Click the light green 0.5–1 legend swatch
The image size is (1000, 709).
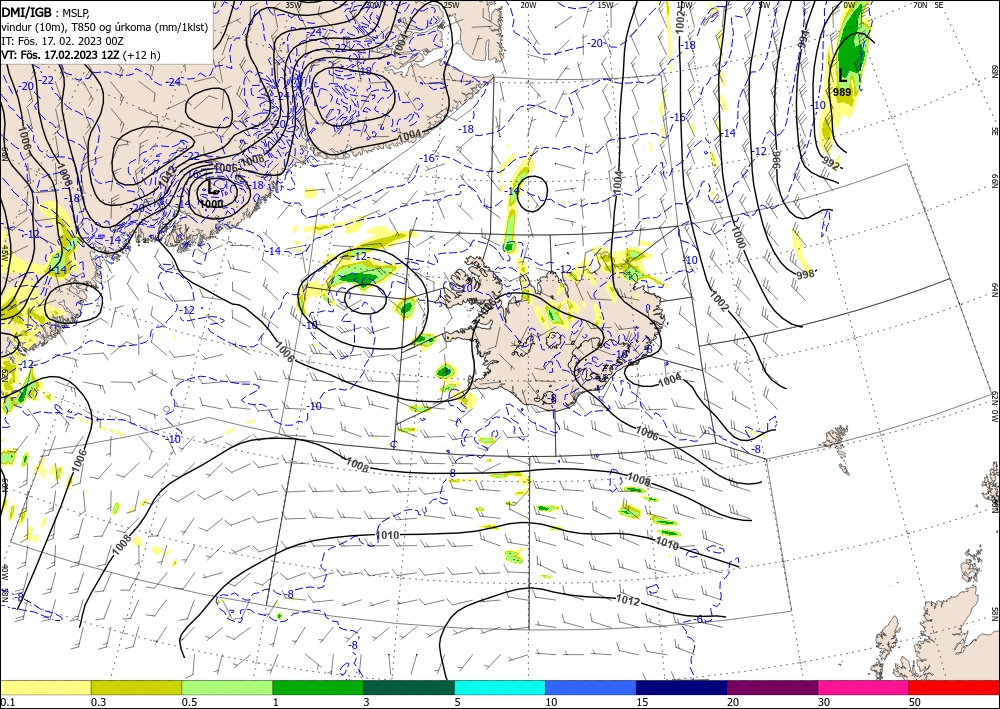click(x=227, y=687)
